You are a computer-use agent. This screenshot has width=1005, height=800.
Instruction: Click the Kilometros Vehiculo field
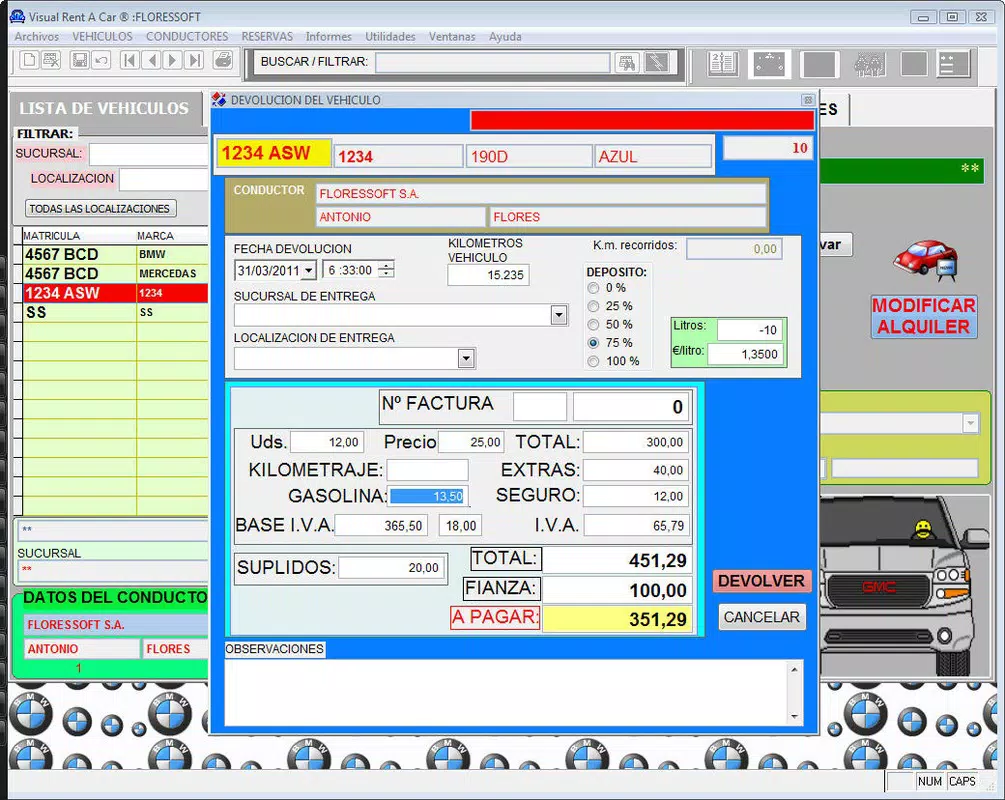point(488,275)
